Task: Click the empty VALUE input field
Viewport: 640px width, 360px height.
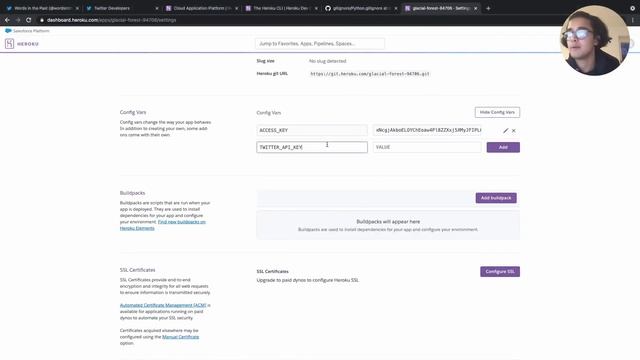Action: (427, 147)
